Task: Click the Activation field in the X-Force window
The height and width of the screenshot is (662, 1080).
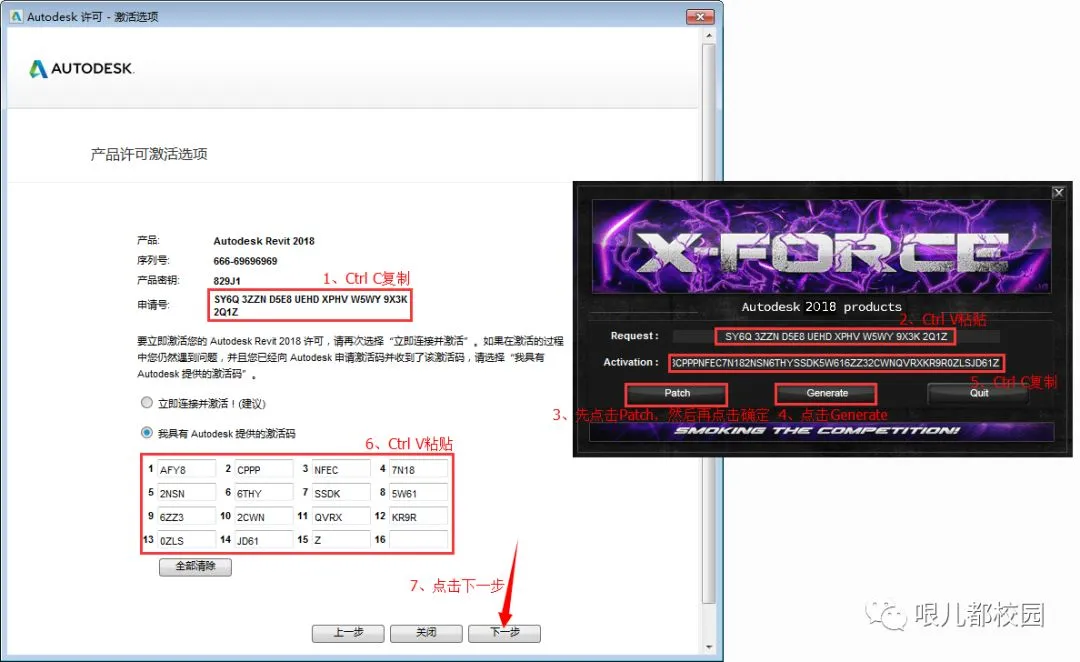Action: click(835, 363)
